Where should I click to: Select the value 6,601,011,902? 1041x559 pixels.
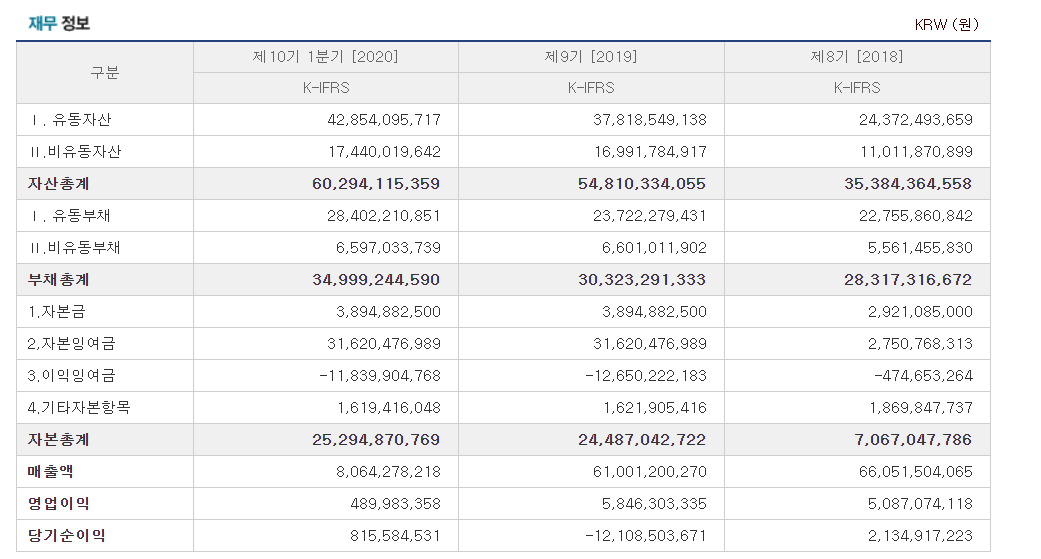pyautogui.click(x=655, y=248)
